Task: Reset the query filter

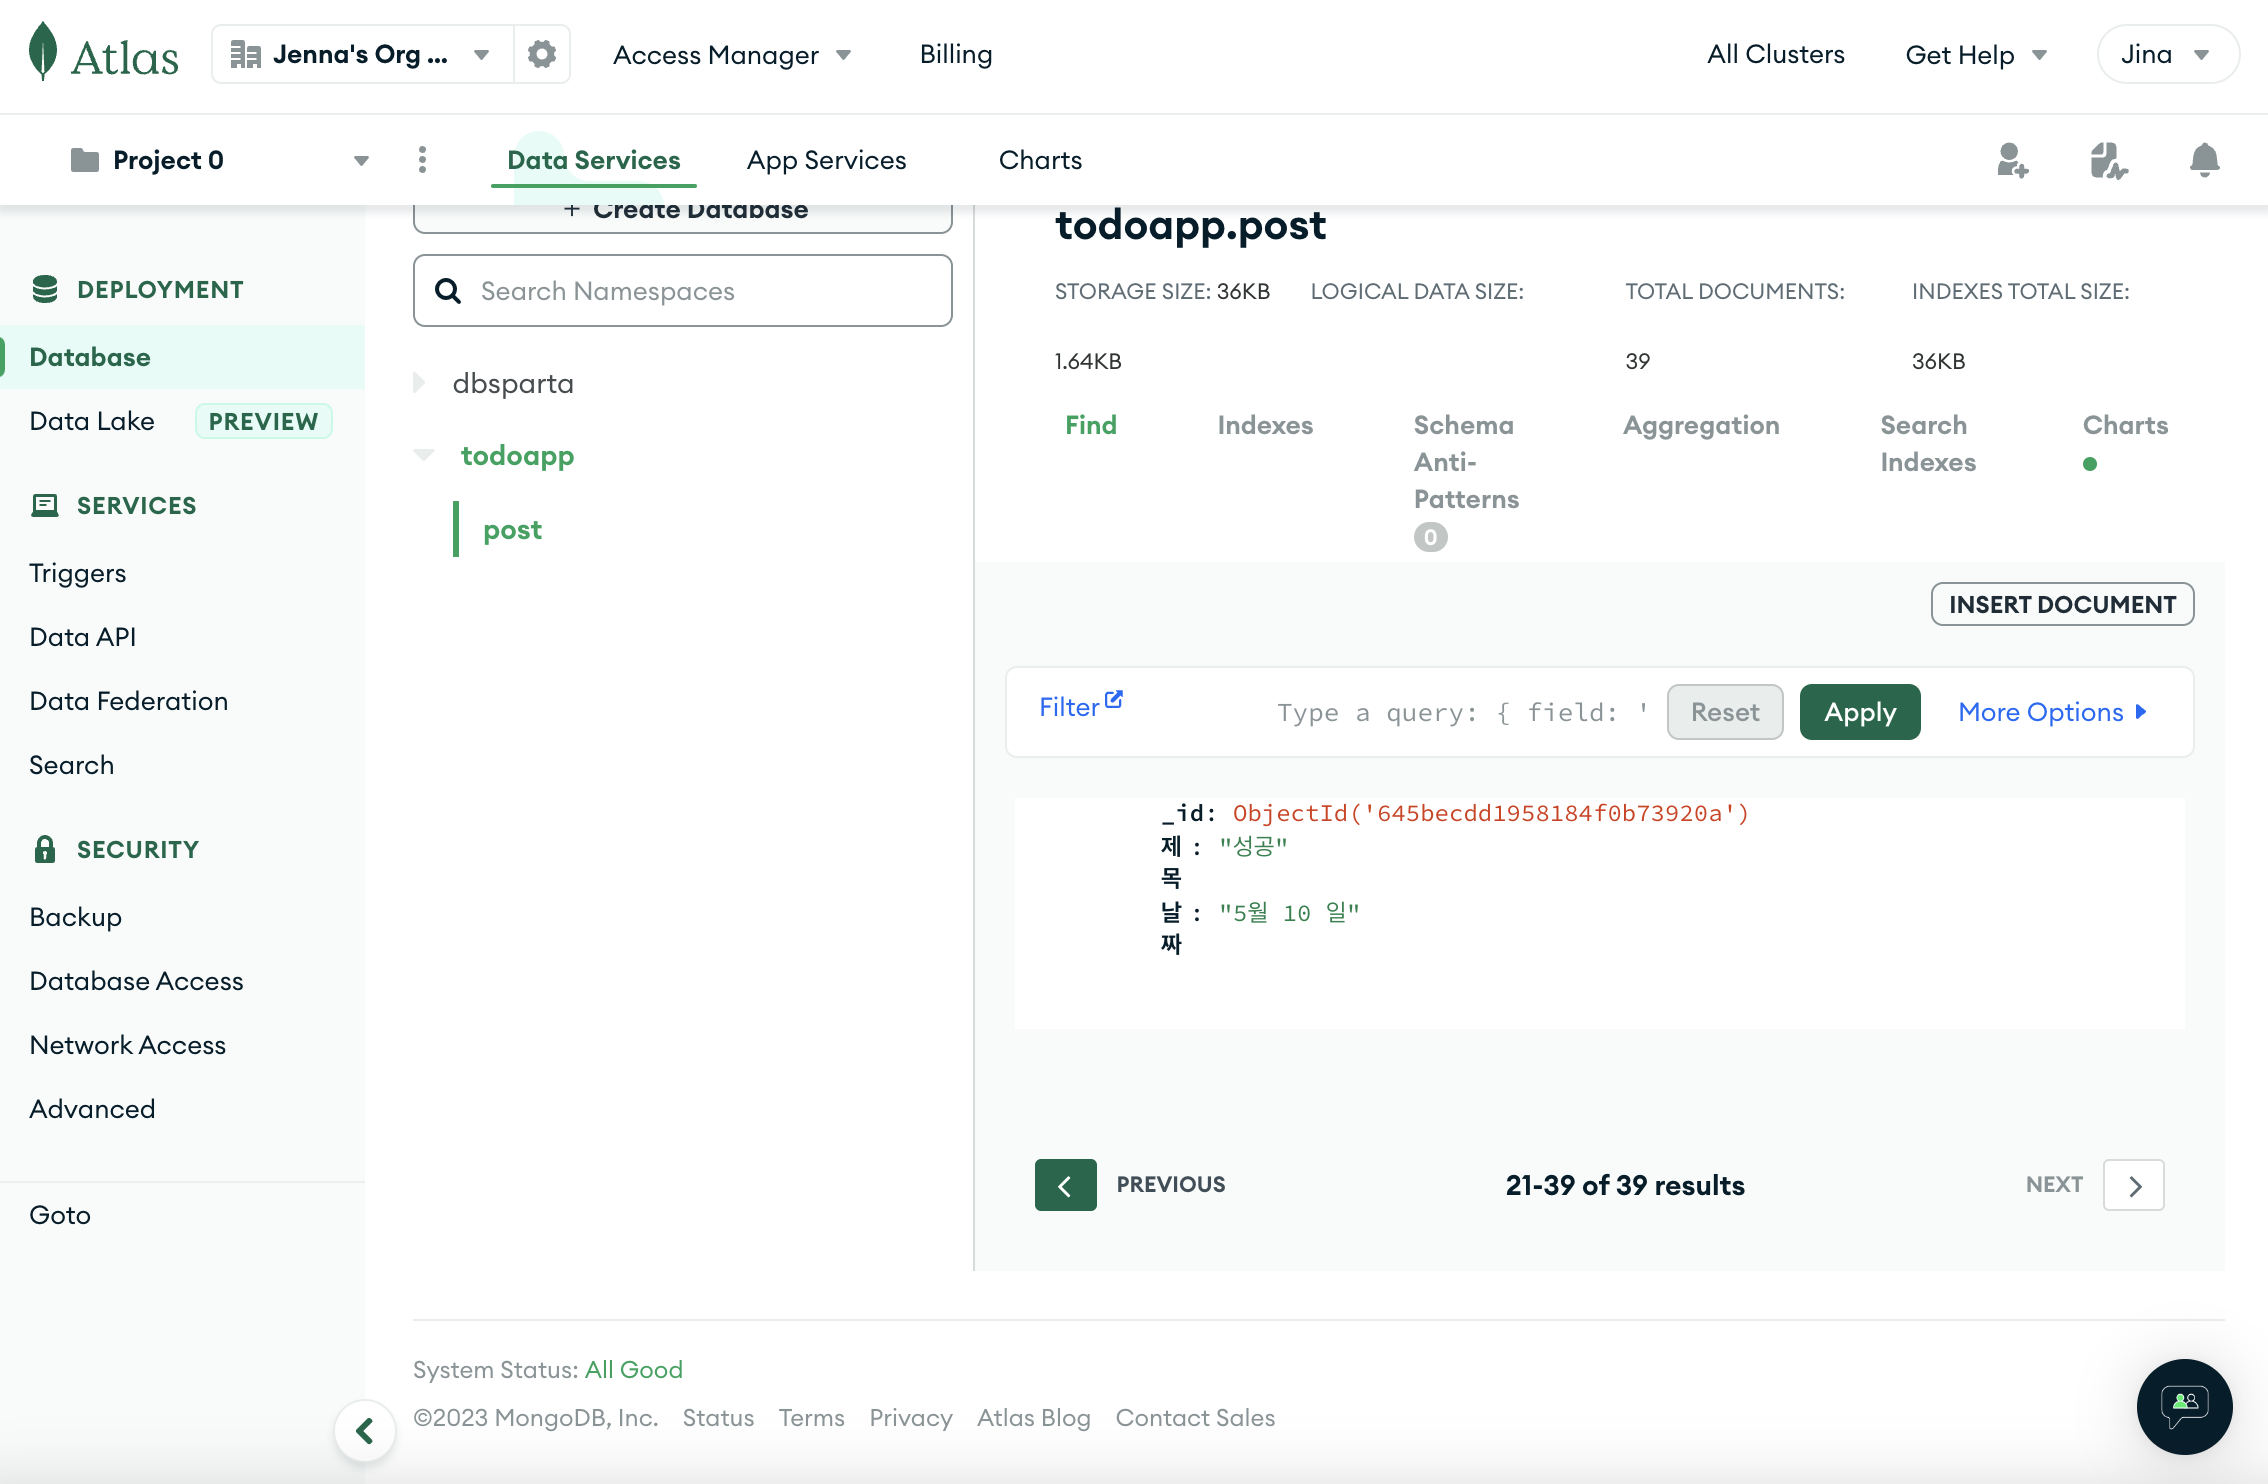Action: [x=1725, y=712]
